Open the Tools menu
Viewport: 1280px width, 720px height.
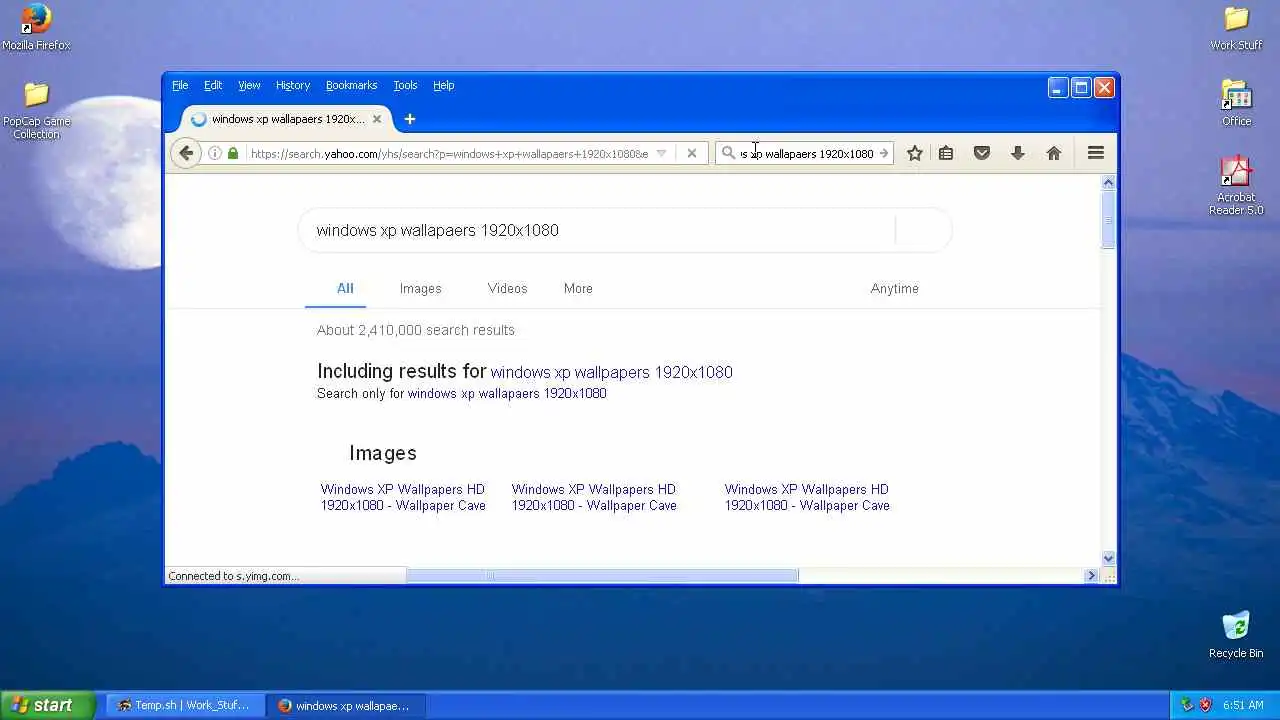pyautogui.click(x=405, y=86)
